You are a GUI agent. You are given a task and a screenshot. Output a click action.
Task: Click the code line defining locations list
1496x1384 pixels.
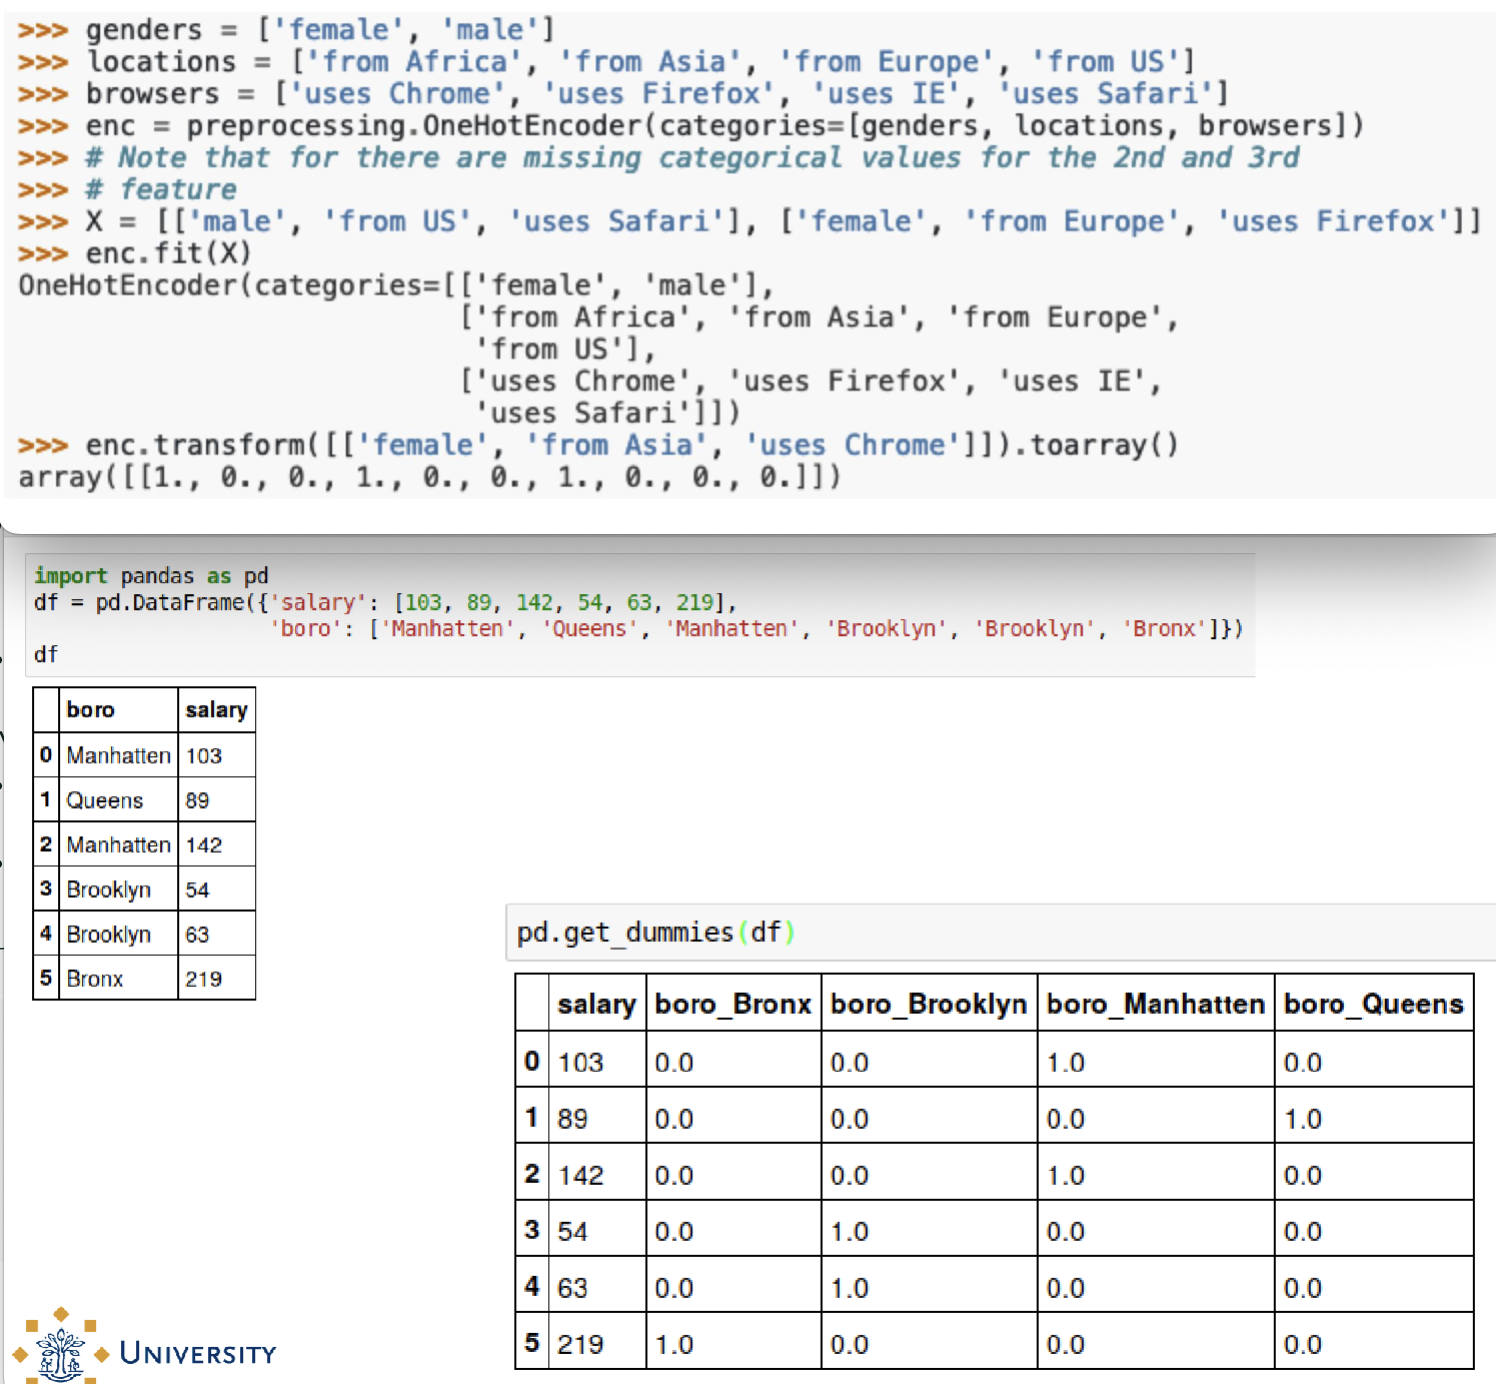pos(606,62)
